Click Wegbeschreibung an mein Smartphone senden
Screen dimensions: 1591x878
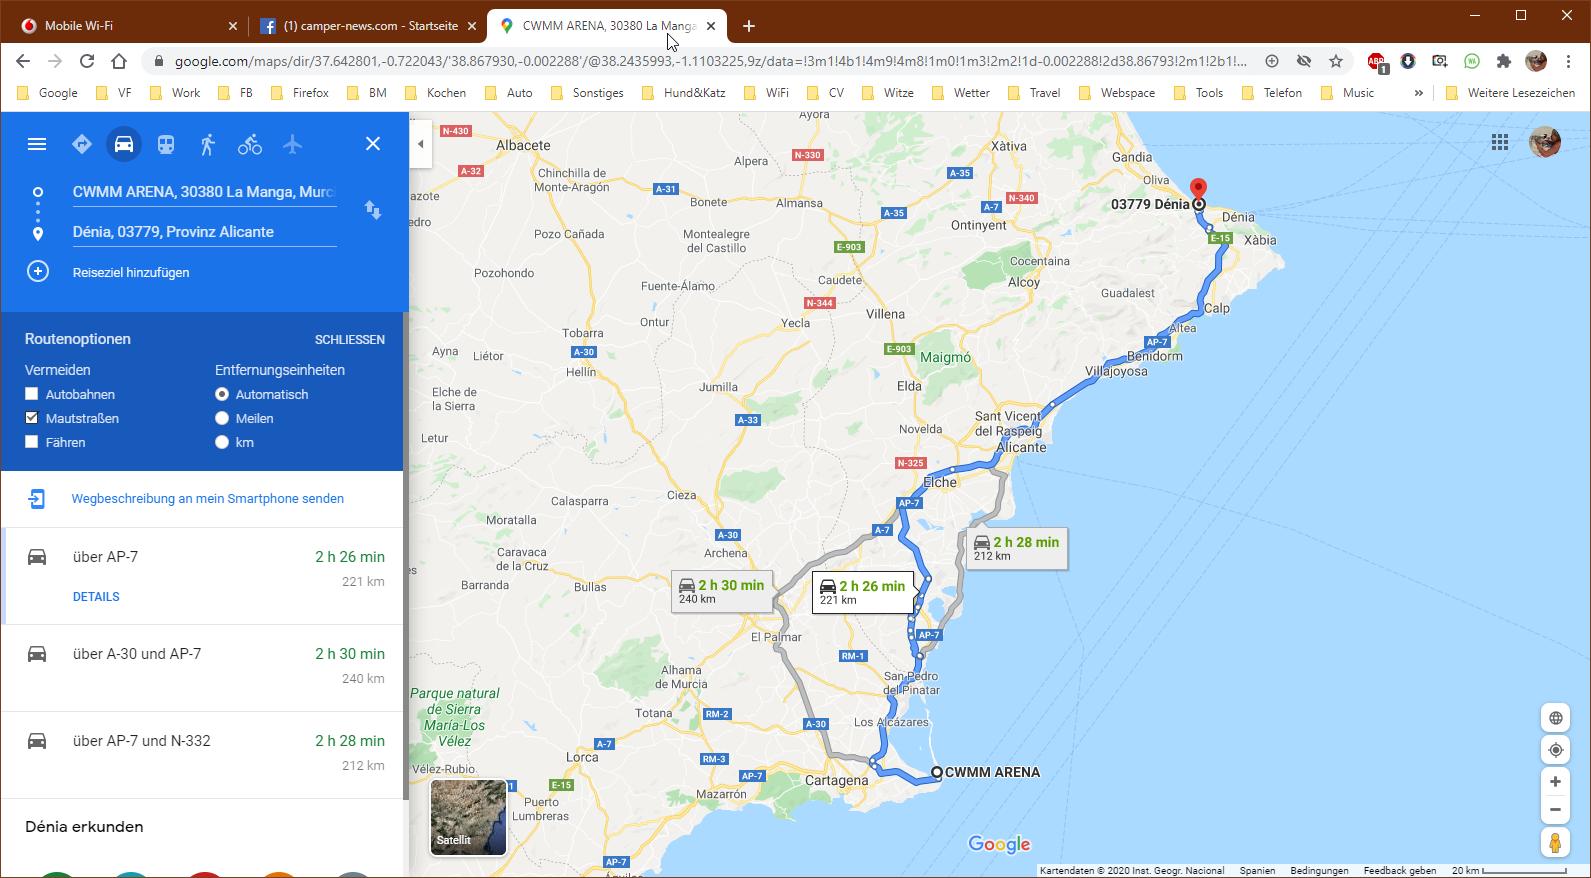pyautogui.click(x=208, y=498)
